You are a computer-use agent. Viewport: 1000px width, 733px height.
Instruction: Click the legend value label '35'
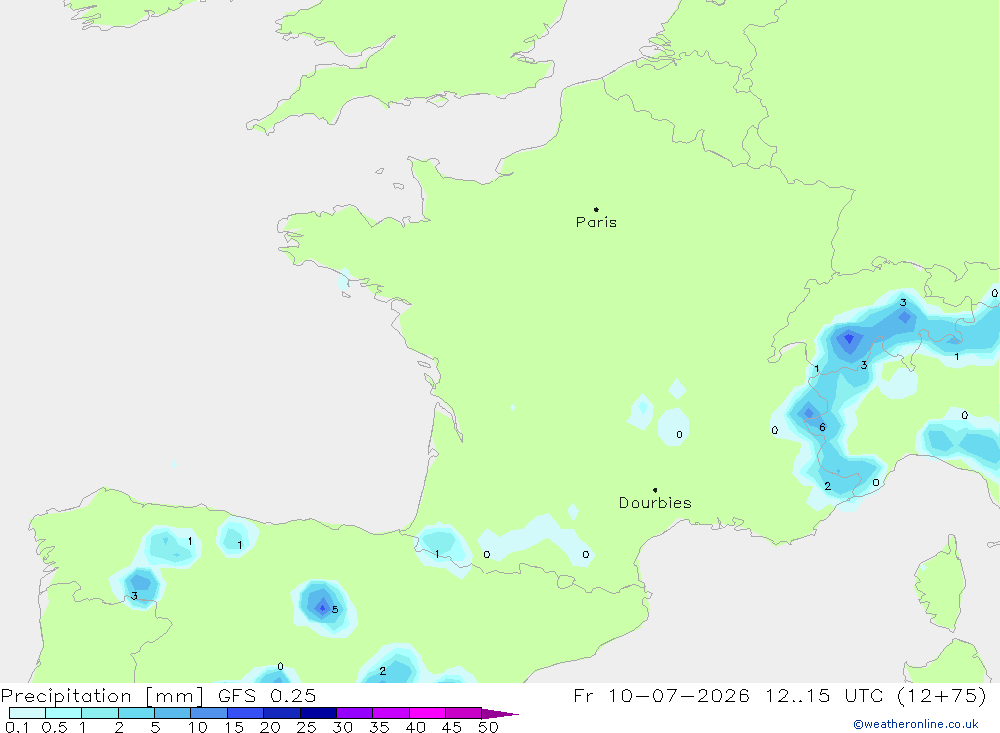pos(379,727)
